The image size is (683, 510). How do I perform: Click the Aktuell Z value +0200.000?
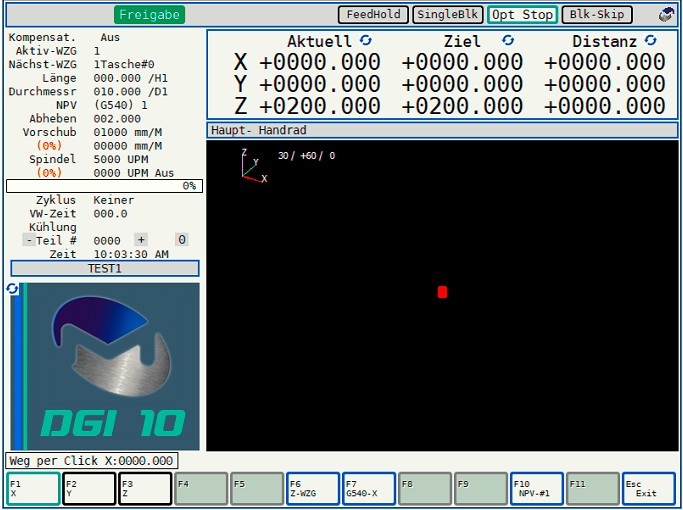point(320,106)
